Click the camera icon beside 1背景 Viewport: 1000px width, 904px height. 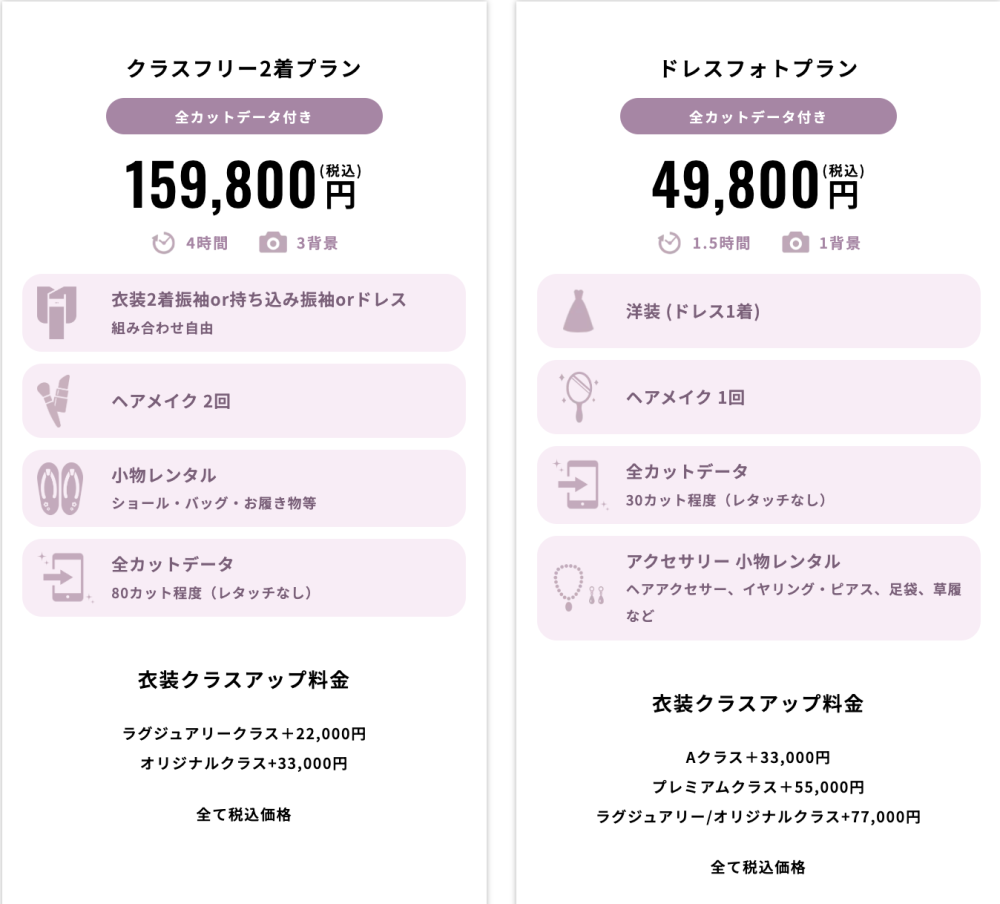click(795, 243)
